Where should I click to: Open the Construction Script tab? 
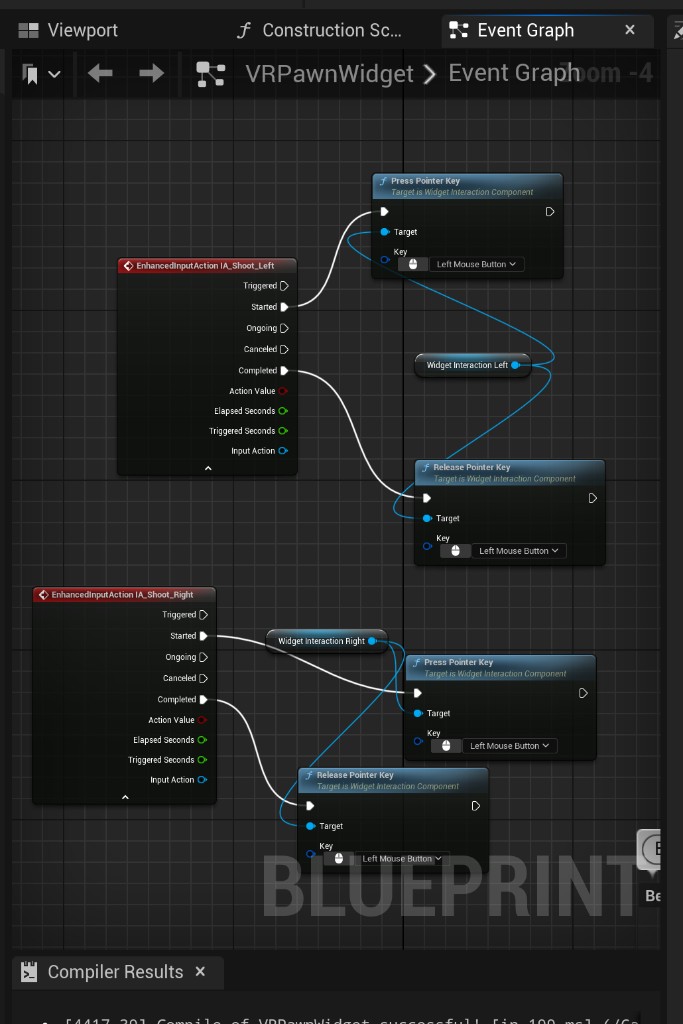tap(319, 30)
